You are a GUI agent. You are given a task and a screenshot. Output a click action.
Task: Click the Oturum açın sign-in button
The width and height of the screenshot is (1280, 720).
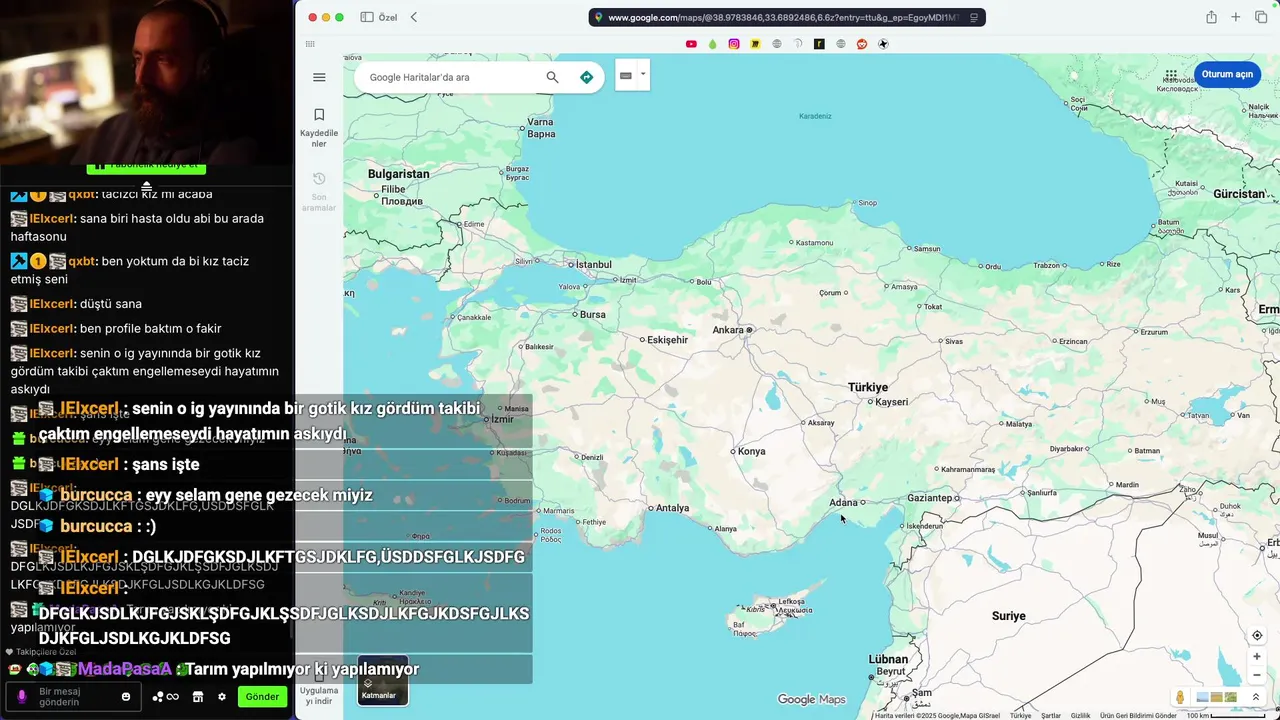coord(1227,75)
